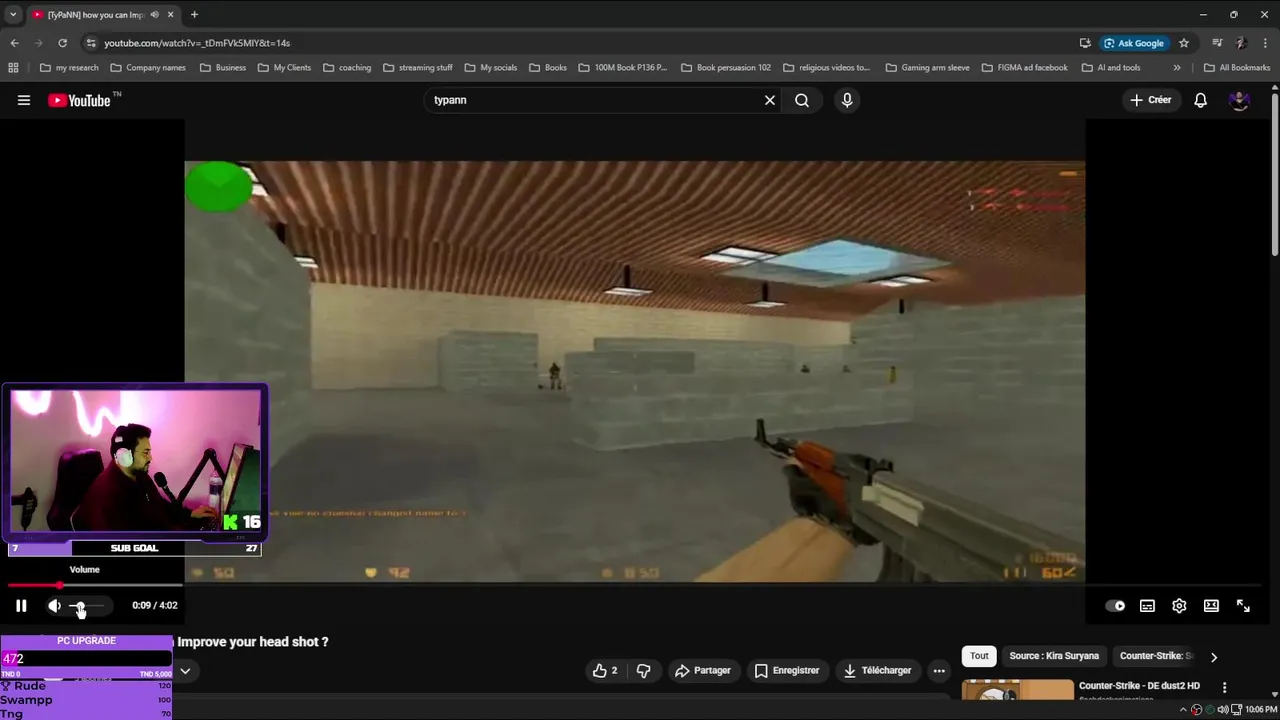
Task: Open the my research bookmark folder
Action: (x=69, y=68)
